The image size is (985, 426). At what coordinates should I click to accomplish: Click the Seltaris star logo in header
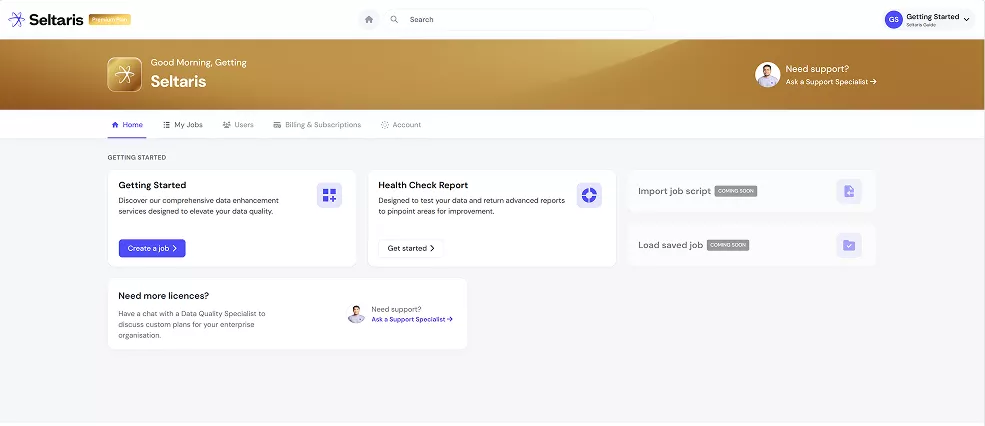tap(16, 19)
